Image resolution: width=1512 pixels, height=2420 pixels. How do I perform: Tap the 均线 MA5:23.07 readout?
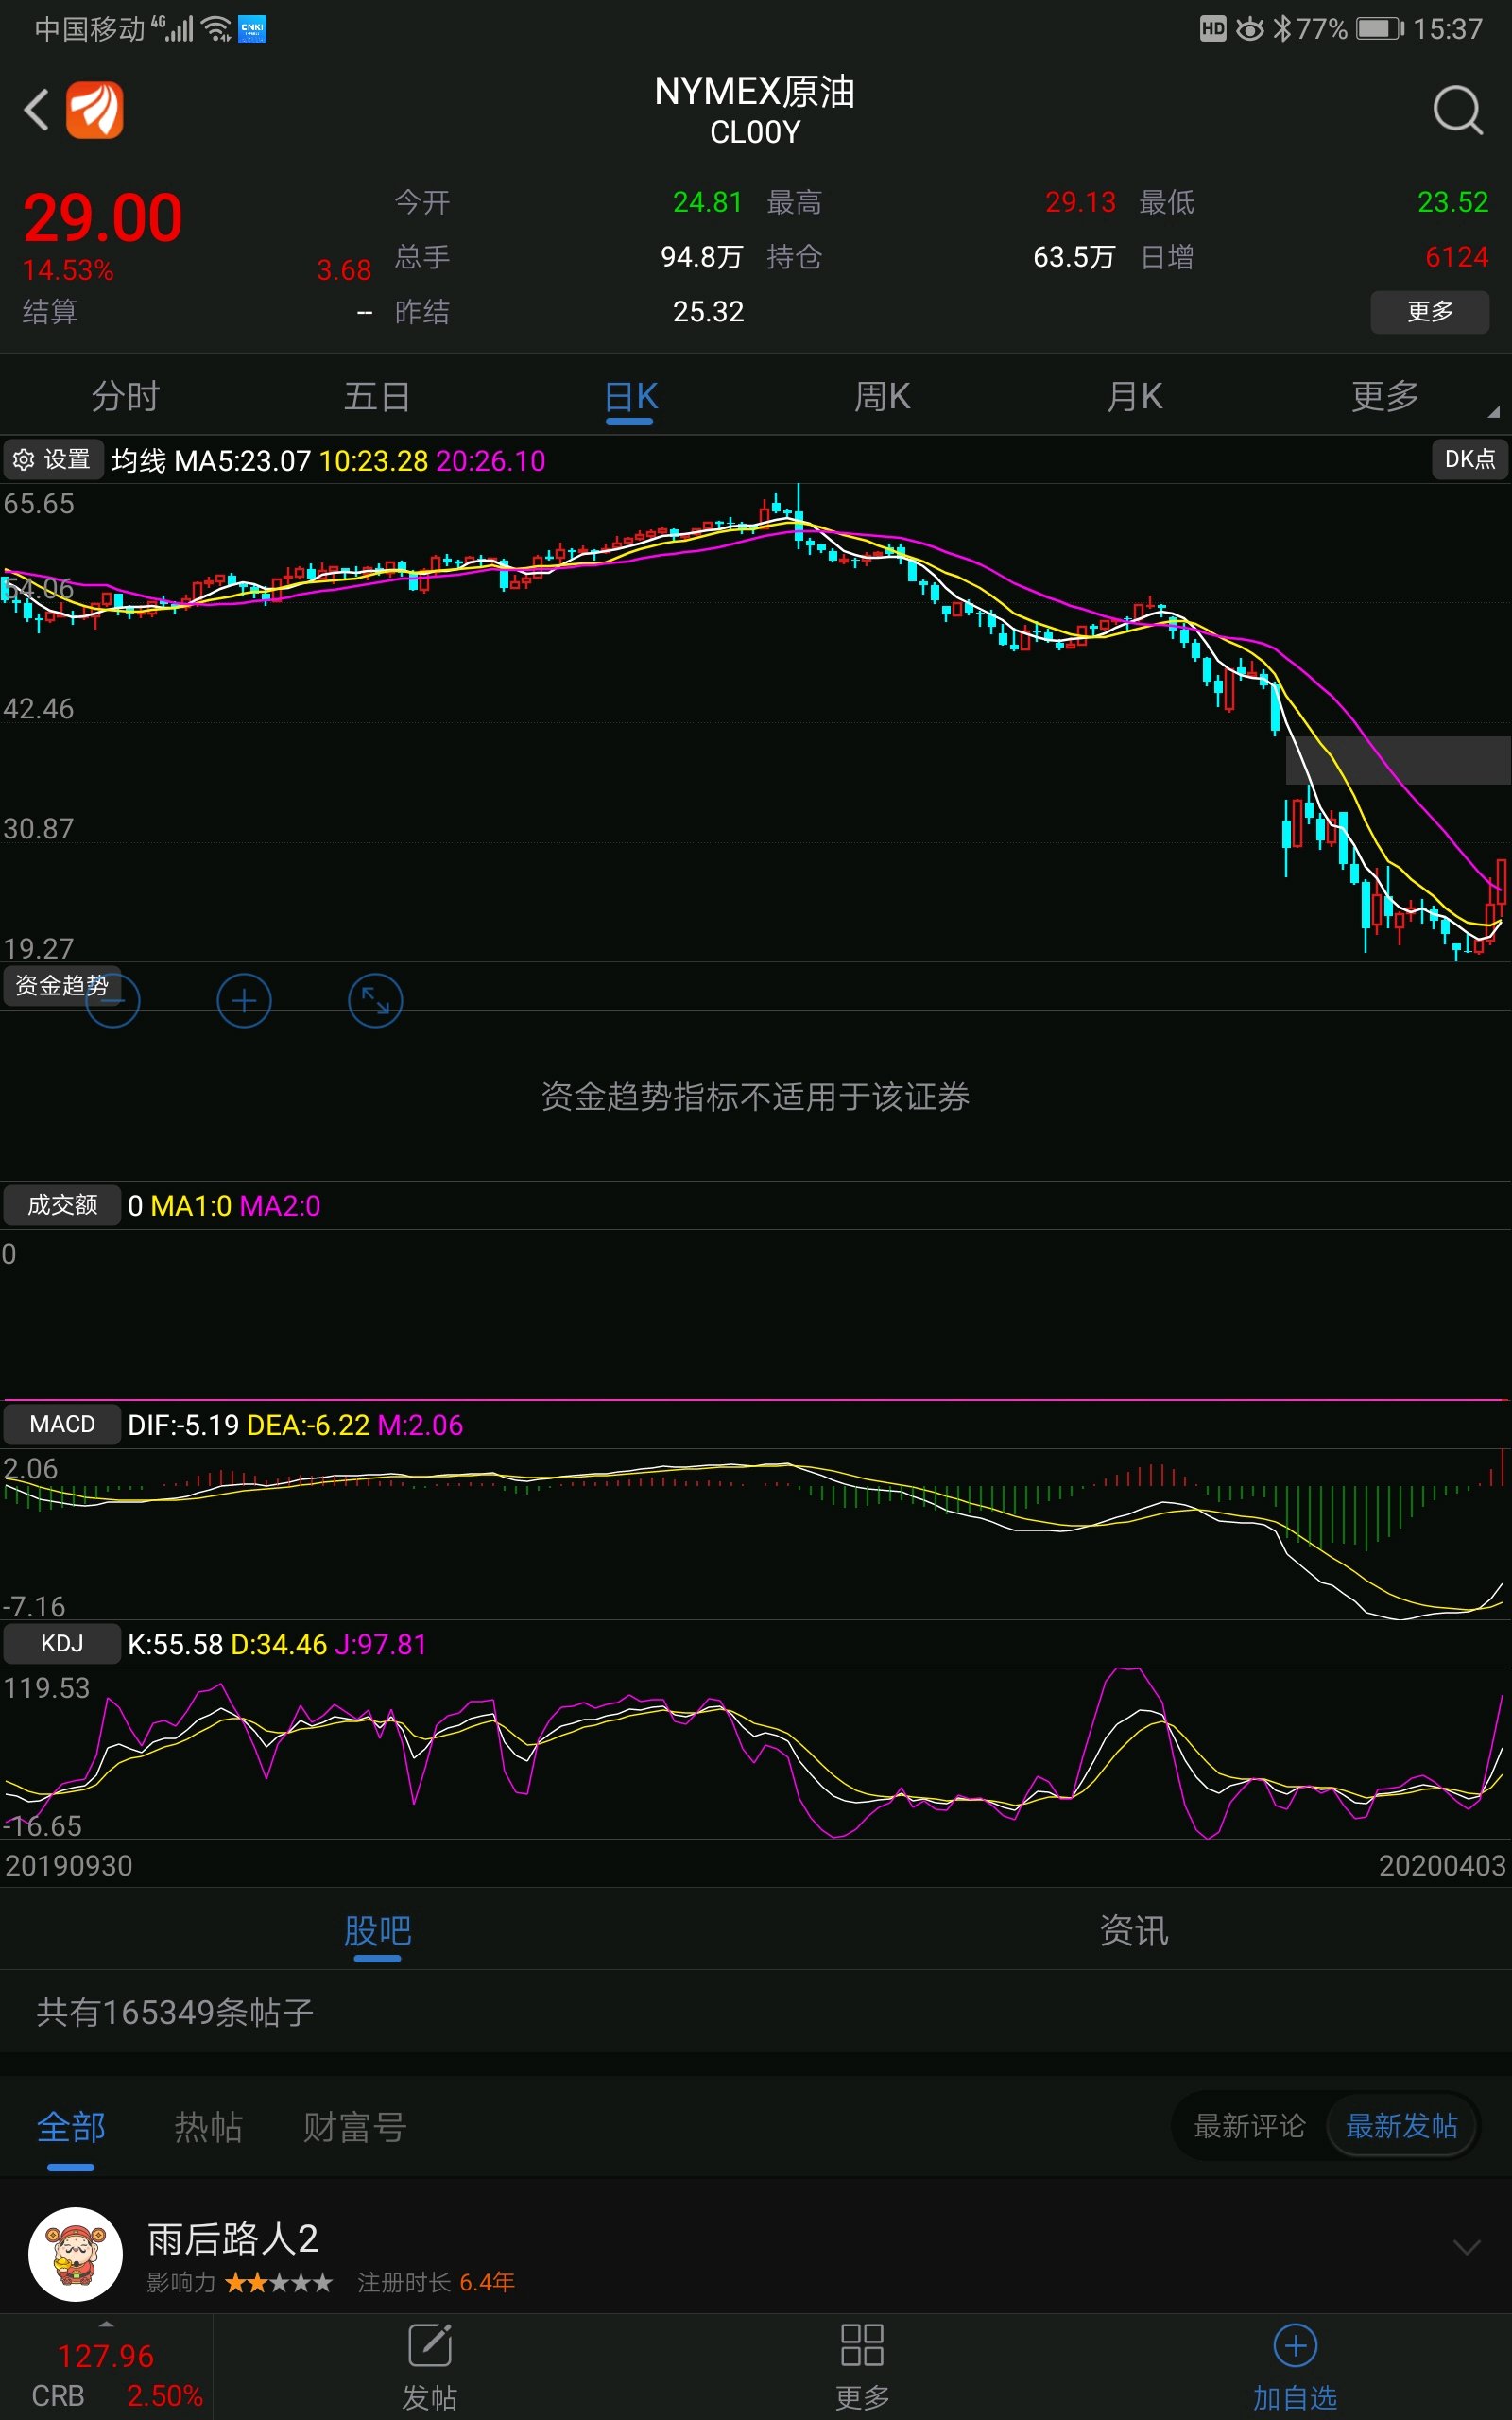[x=211, y=461]
